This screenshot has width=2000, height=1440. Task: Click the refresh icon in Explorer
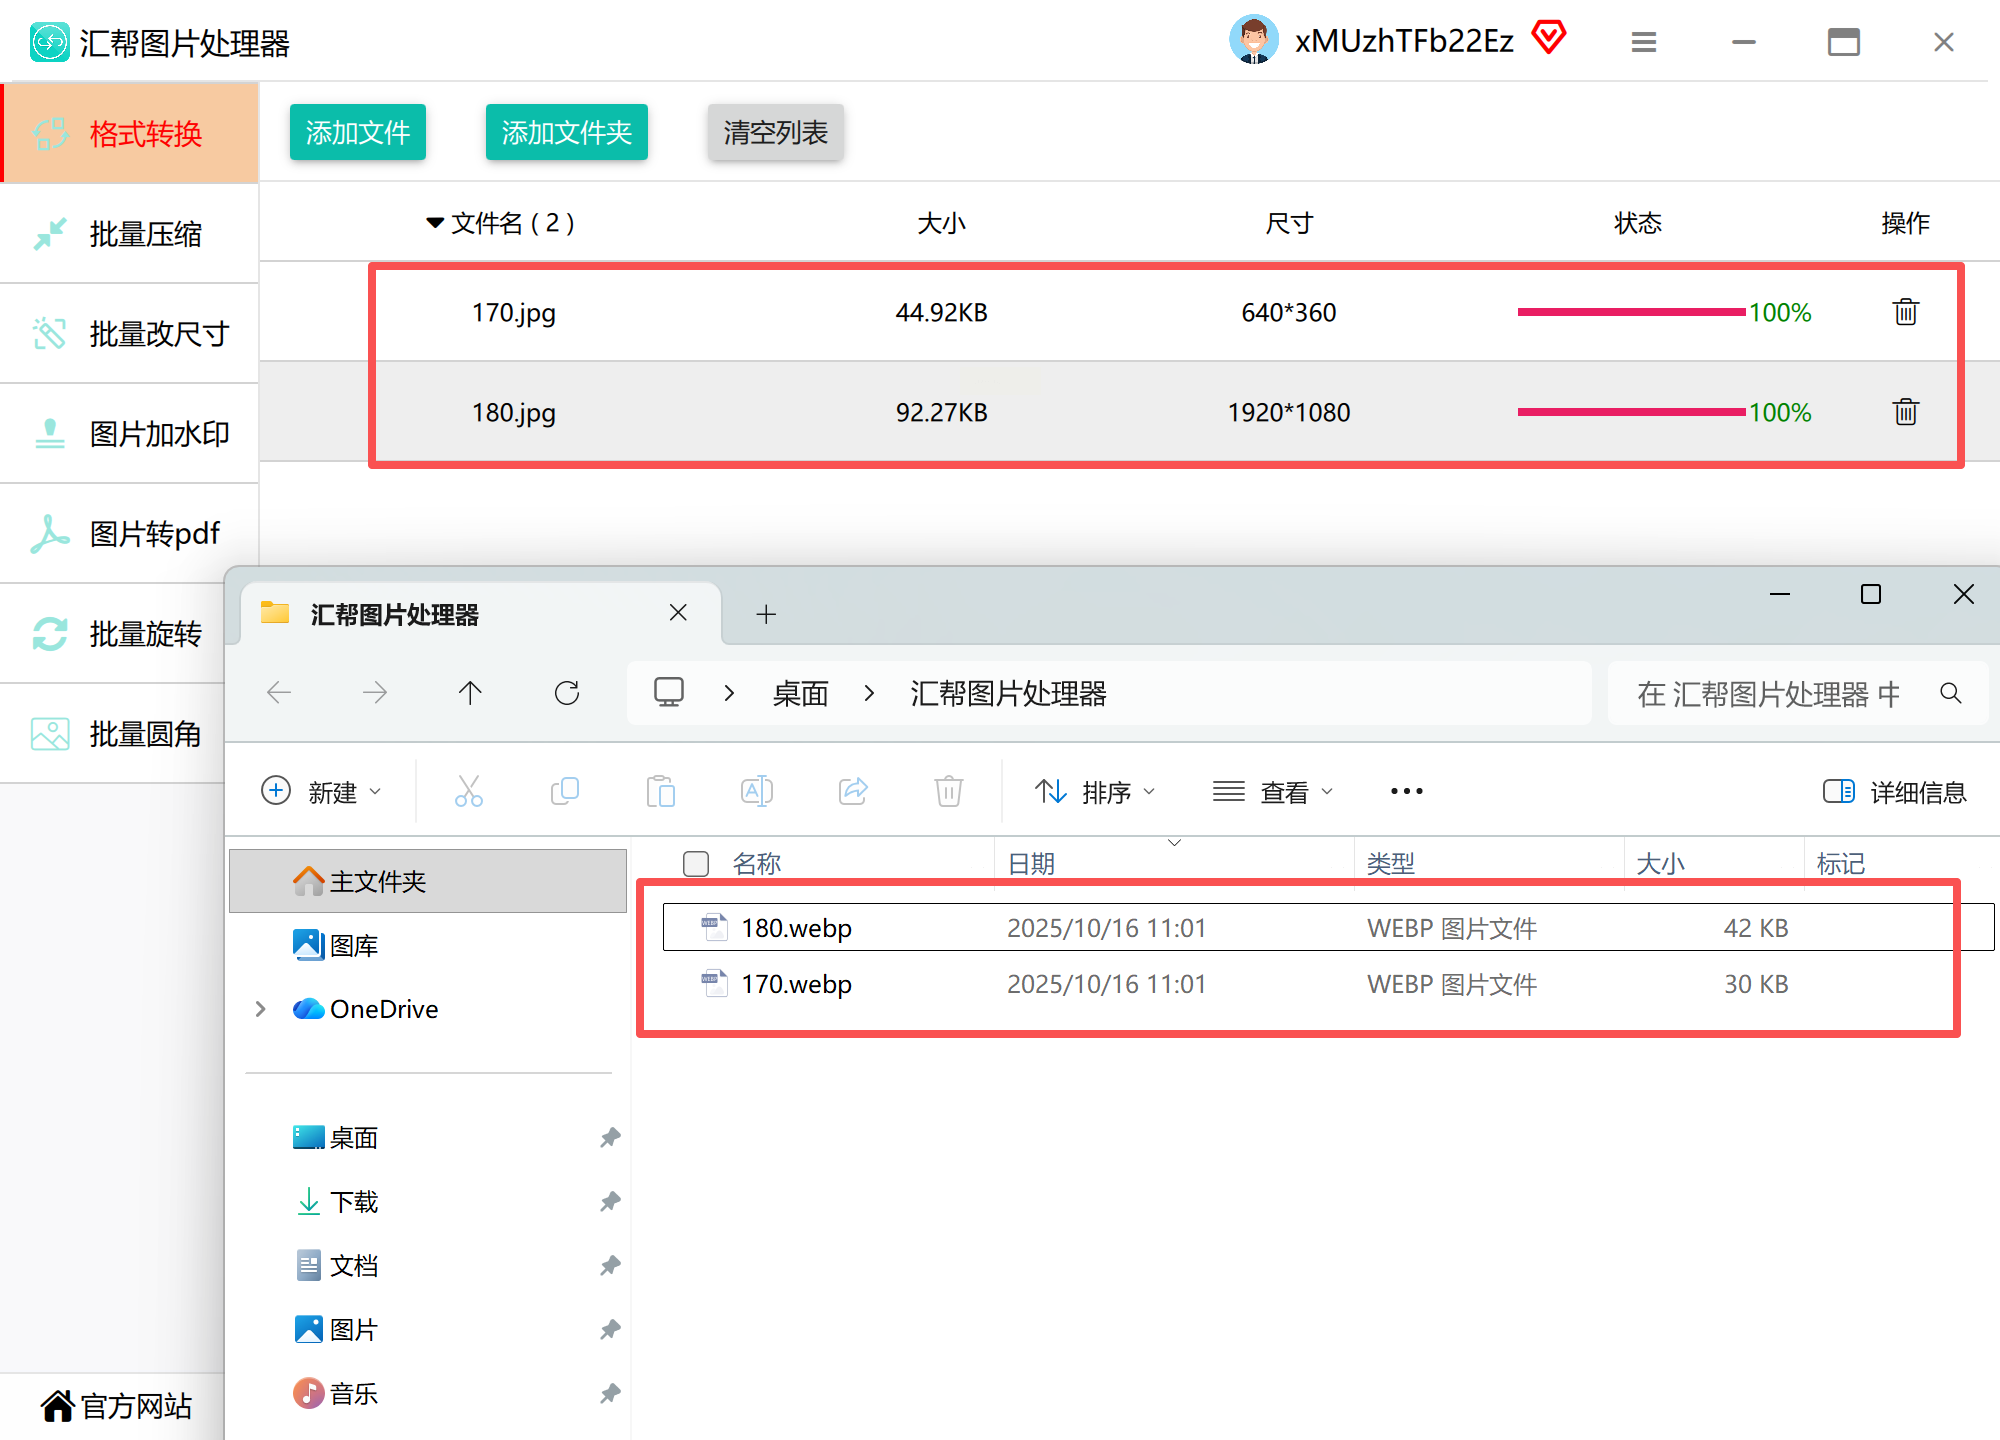pos(567,693)
